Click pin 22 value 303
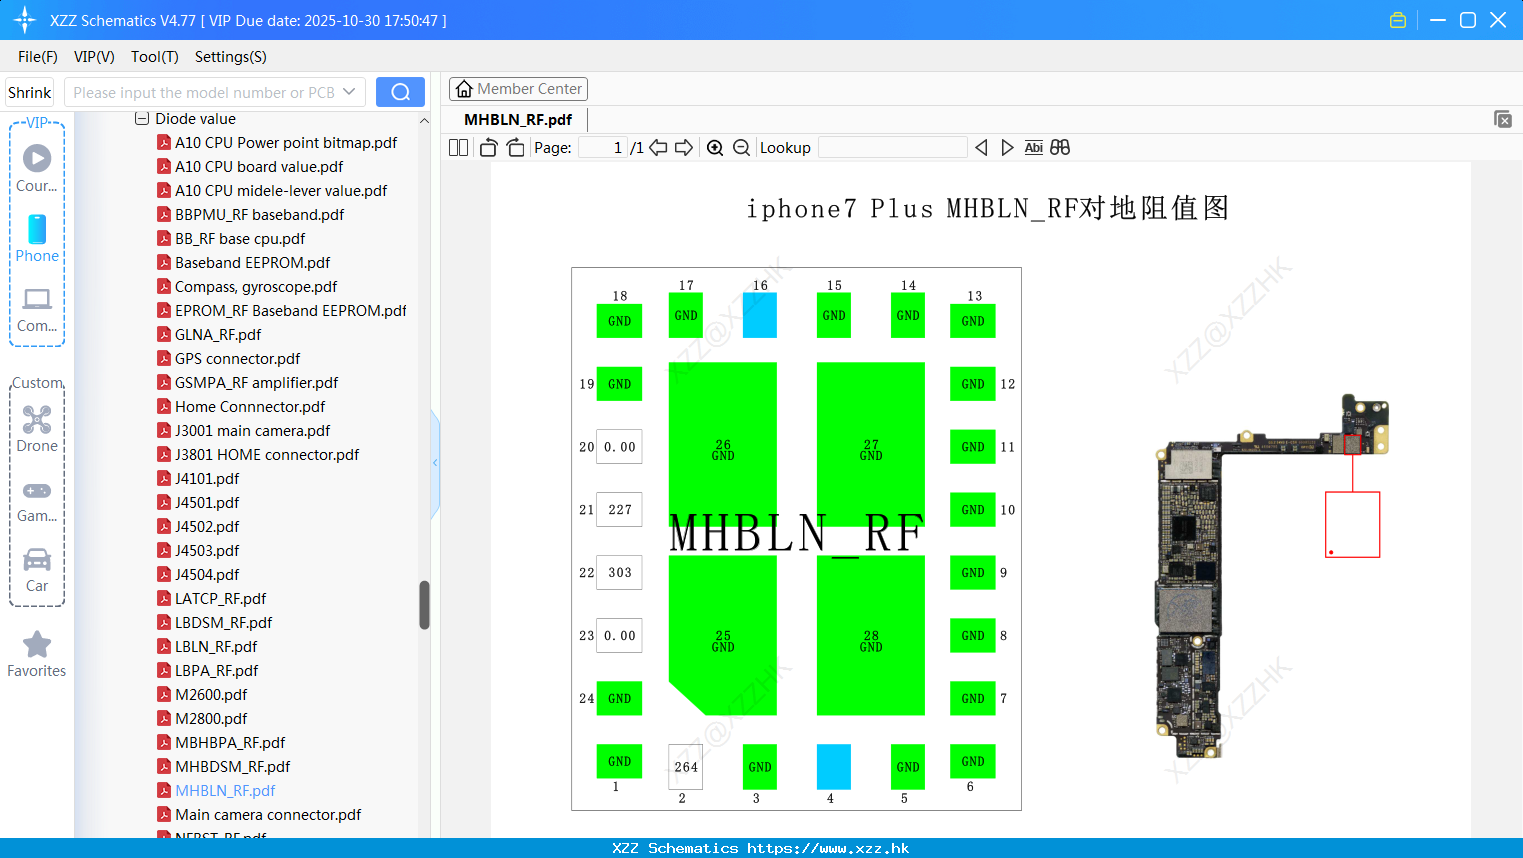Viewport: 1523px width, 858px height. 620,573
